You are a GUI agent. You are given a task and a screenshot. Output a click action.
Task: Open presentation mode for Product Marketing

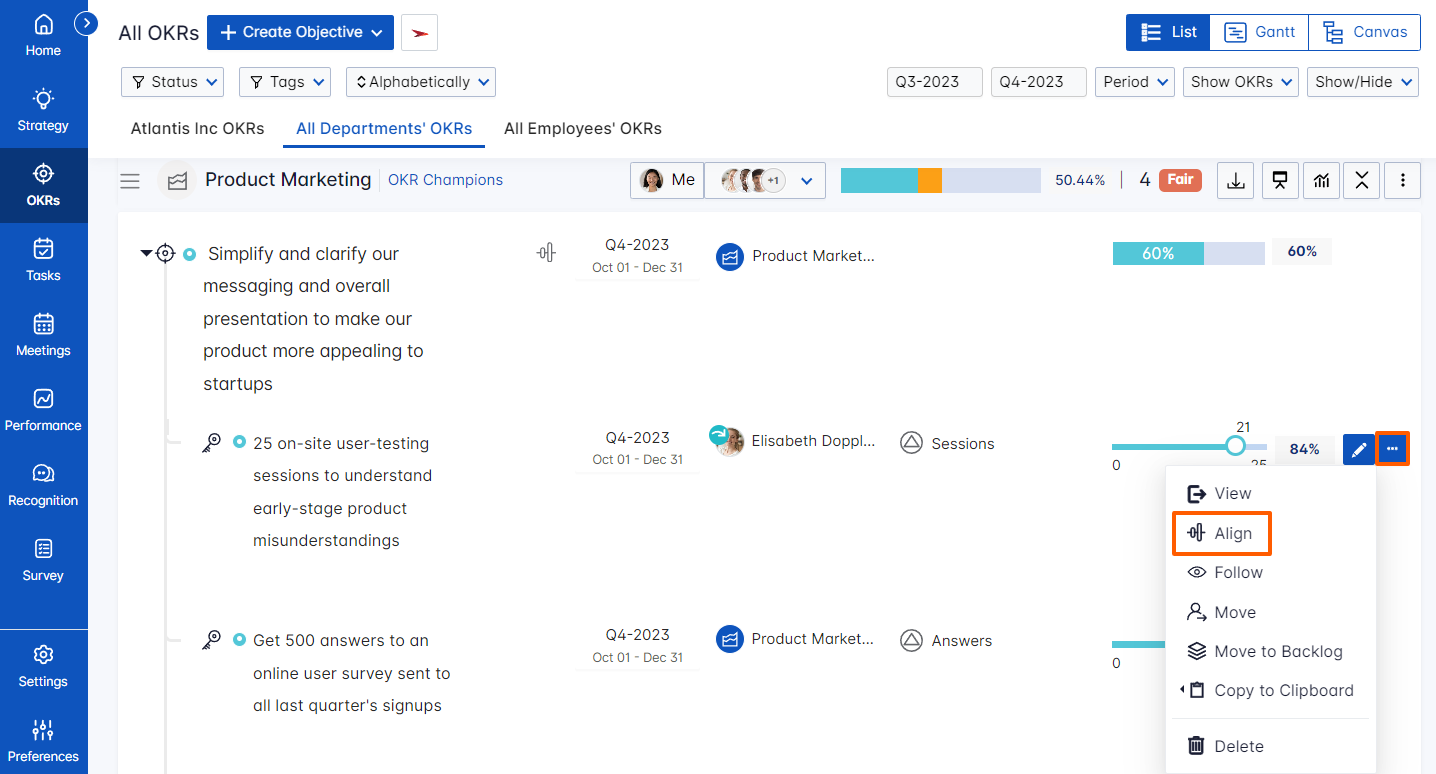tap(1280, 180)
